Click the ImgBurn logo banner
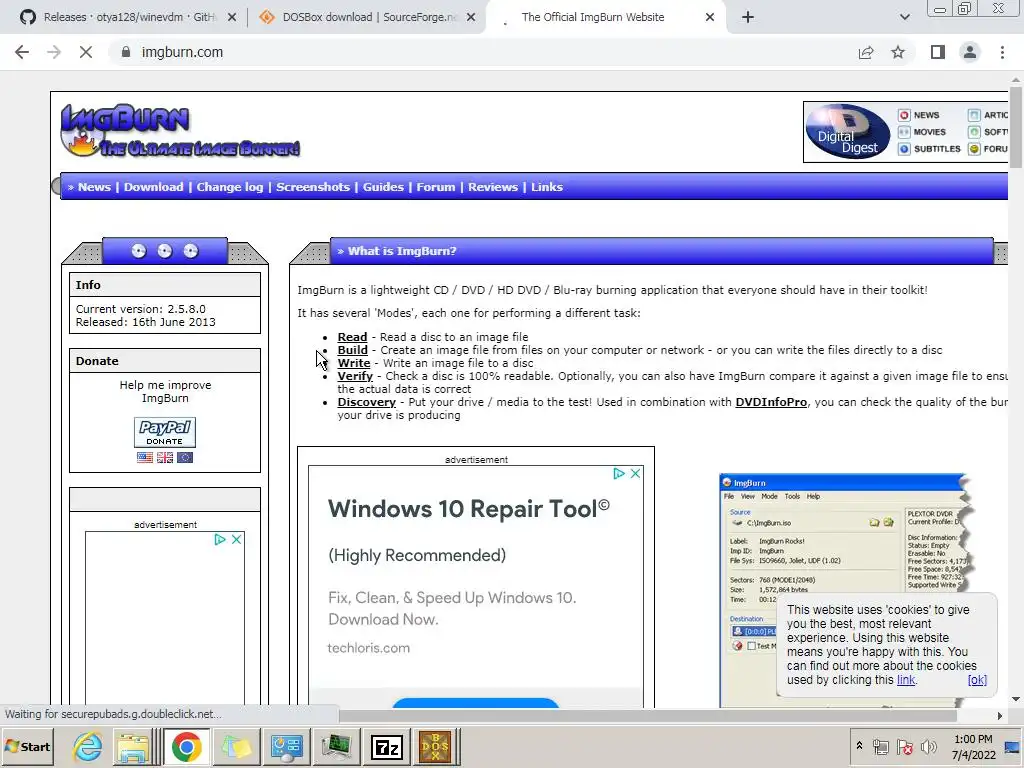The image size is (1024, 768). [x=180, y=131]
